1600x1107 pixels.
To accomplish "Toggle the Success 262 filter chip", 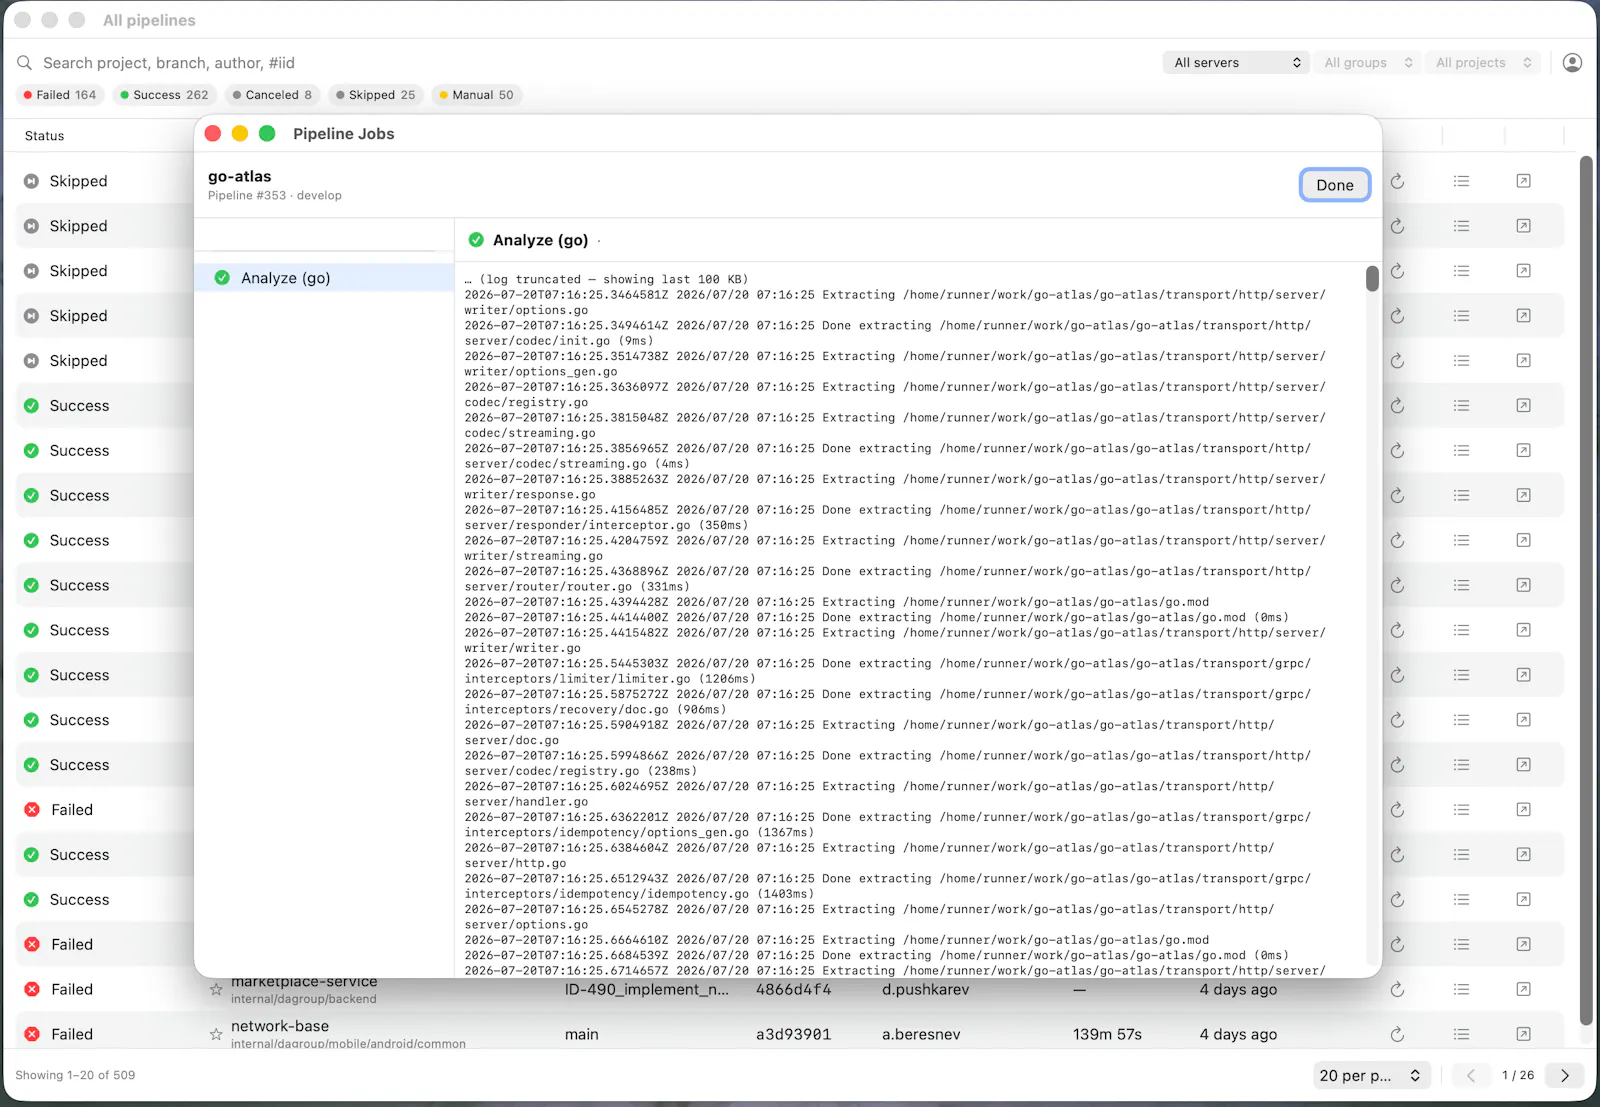I will [x=164, y=95].
